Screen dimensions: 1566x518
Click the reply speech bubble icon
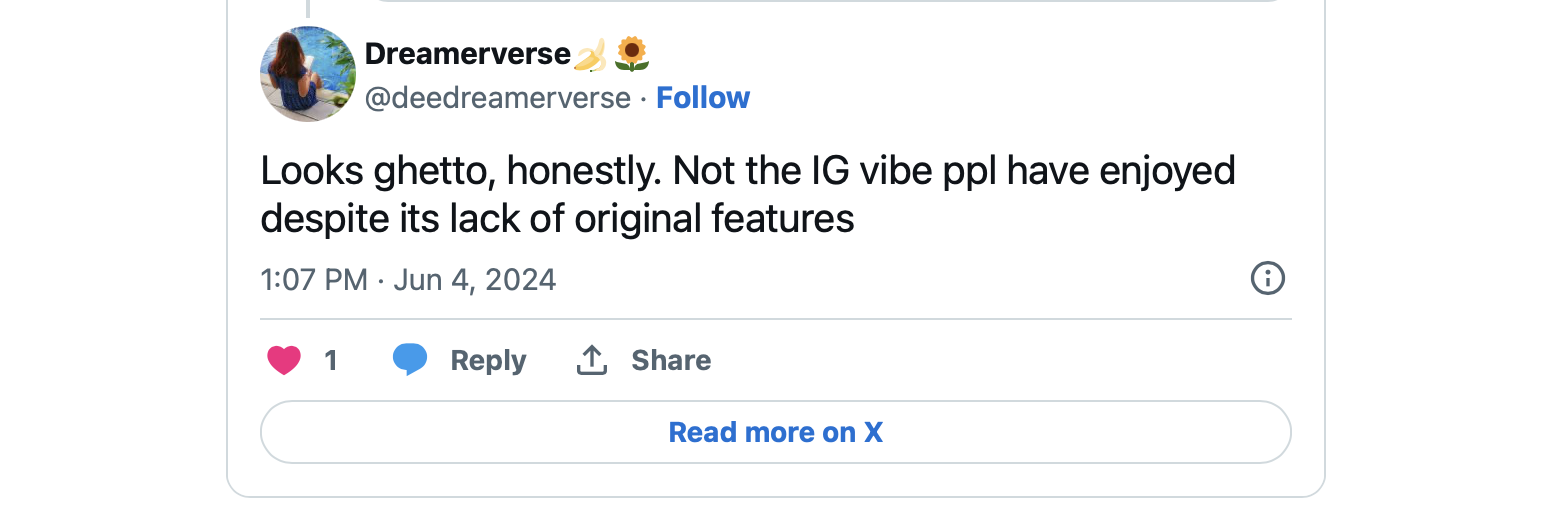[410, 360]
